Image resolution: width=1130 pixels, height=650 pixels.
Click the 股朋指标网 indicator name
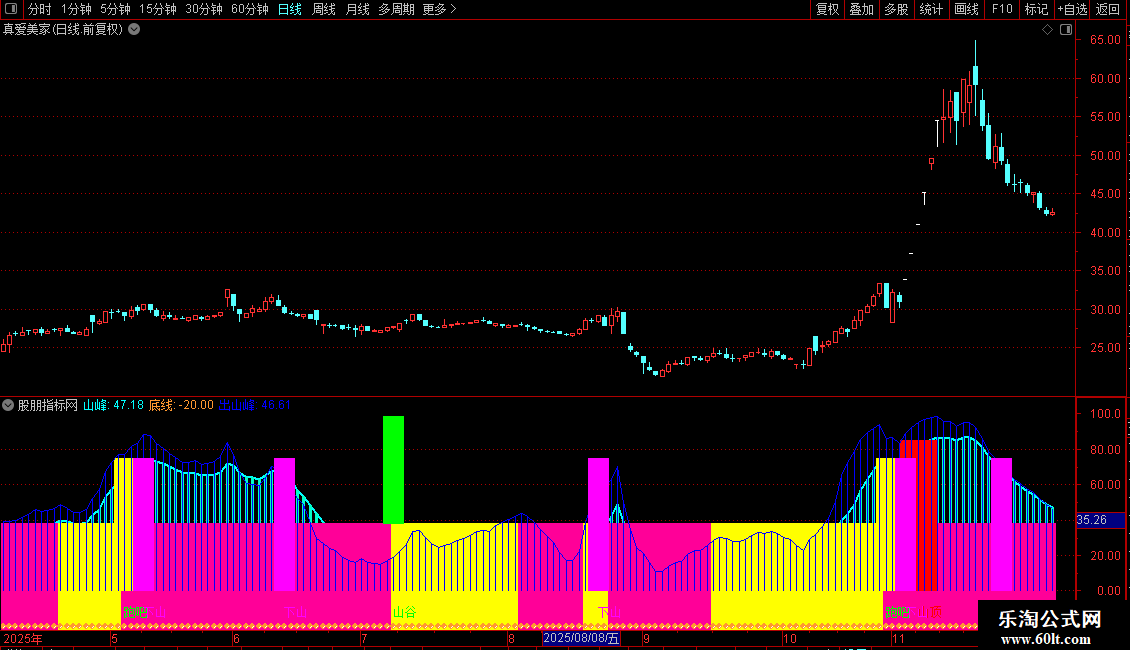48,405
